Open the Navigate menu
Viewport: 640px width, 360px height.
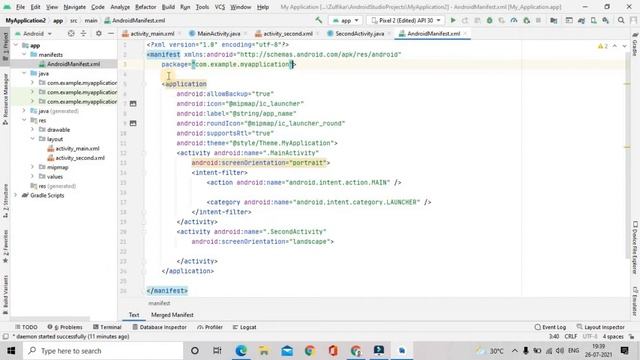click(75, 7)
